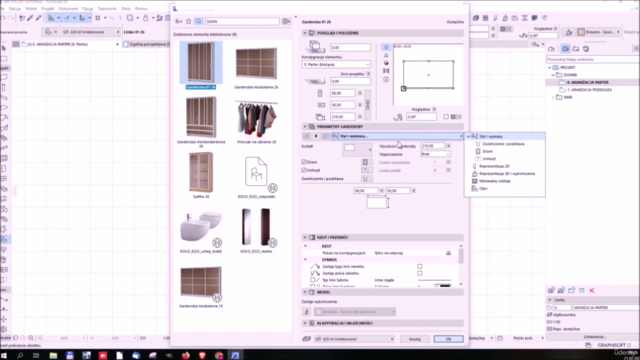Select the Marquee tool in the left toolbox
Viewport: 640px width, 360px height.
coord(4,58)
